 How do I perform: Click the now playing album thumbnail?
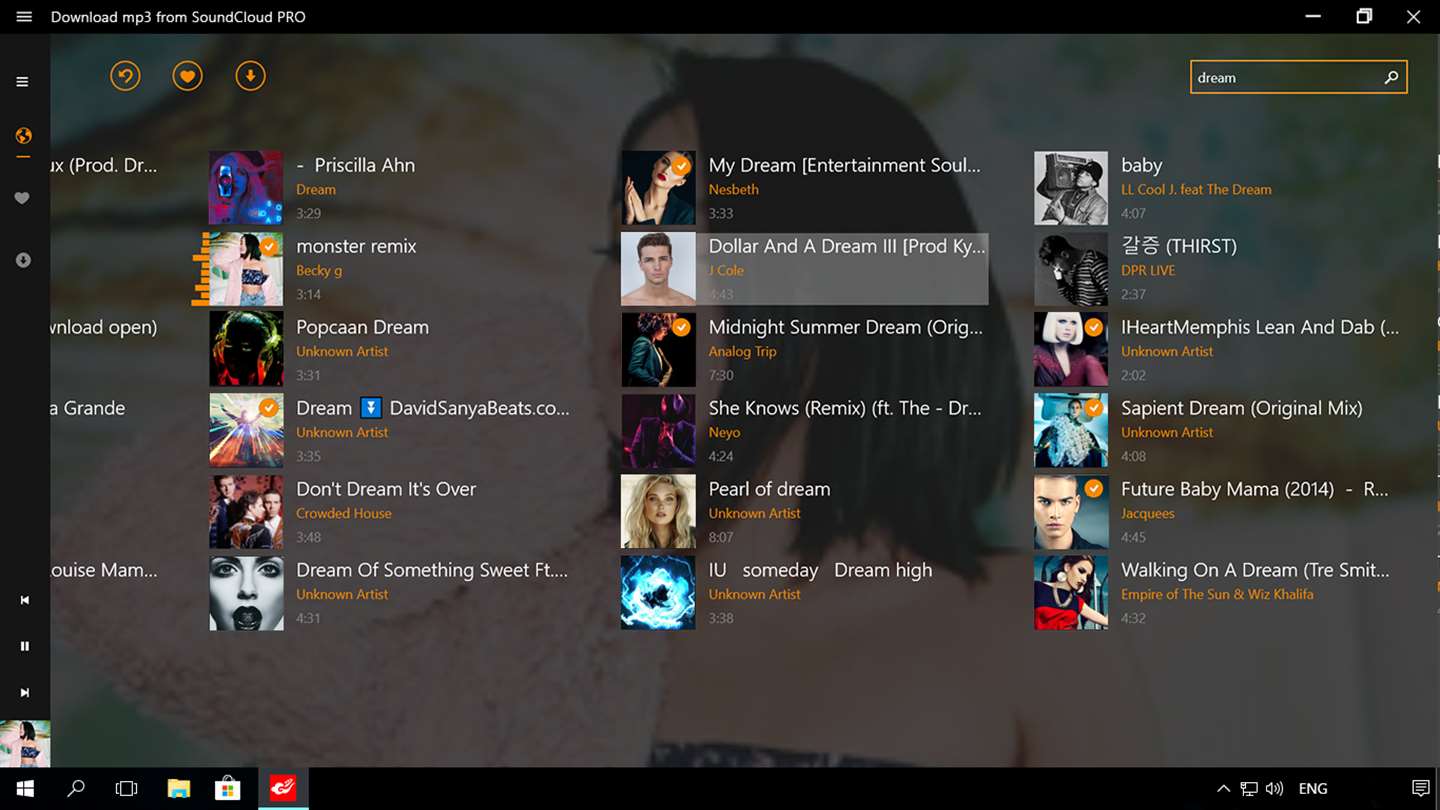click(x=25, y=744)
